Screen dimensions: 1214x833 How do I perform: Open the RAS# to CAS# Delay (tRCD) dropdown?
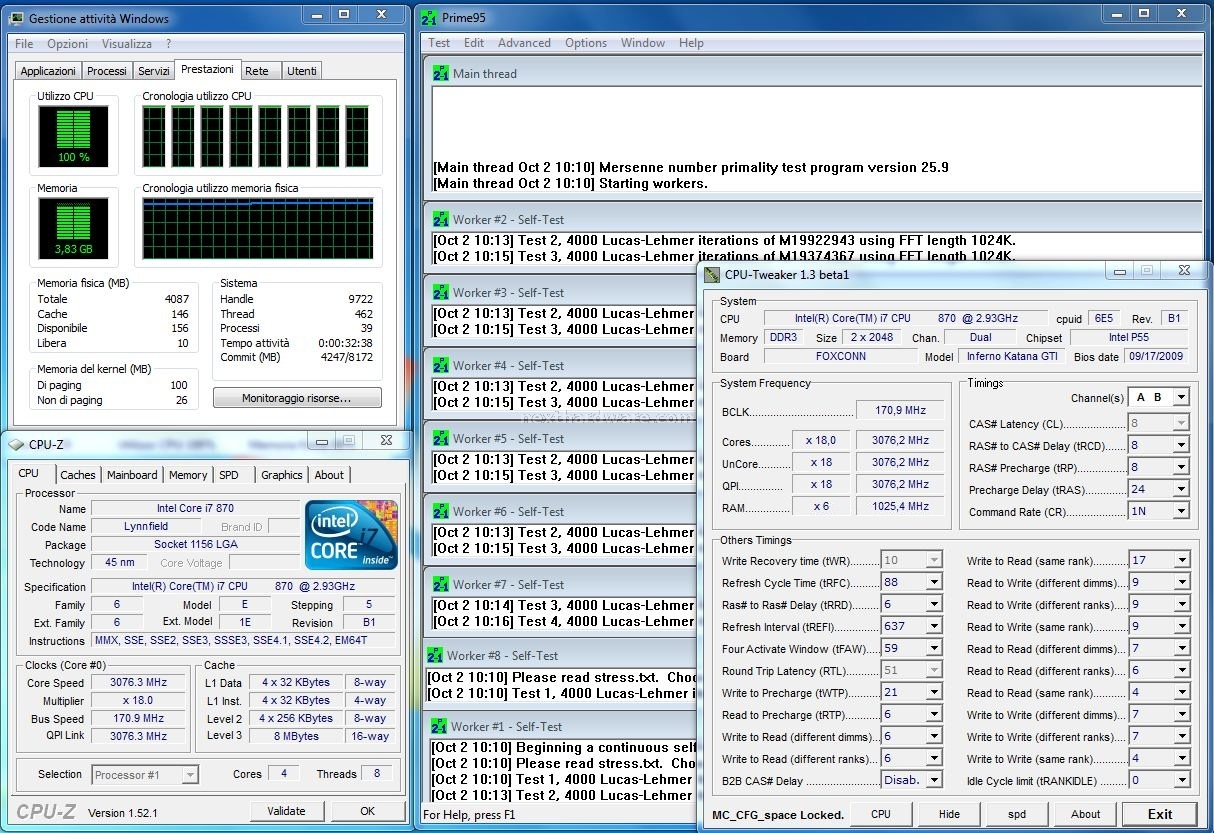point(1181,445)
